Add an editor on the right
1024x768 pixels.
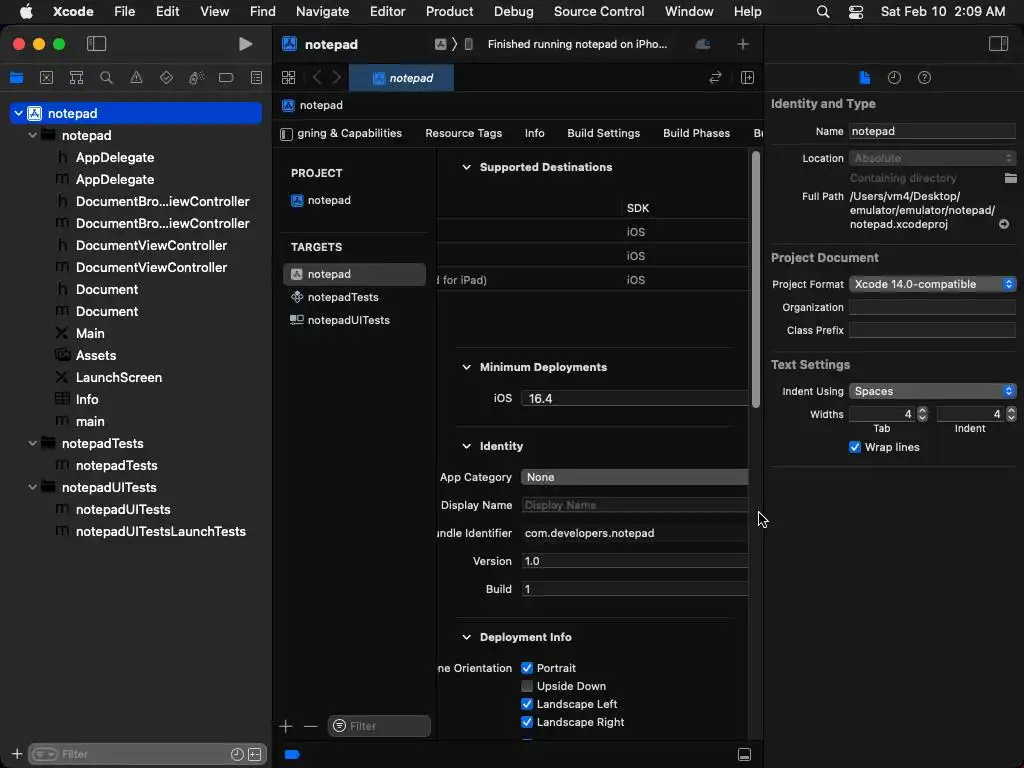point(747,78)
